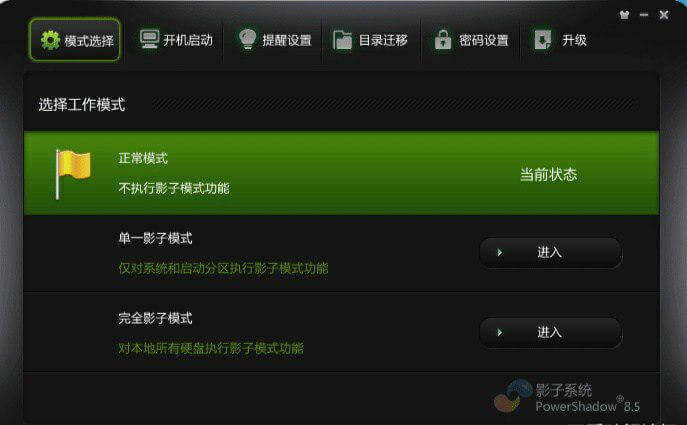The image size is (687, 425).
Task: Click the skin icon in title bar
Action: pos(624,15)
